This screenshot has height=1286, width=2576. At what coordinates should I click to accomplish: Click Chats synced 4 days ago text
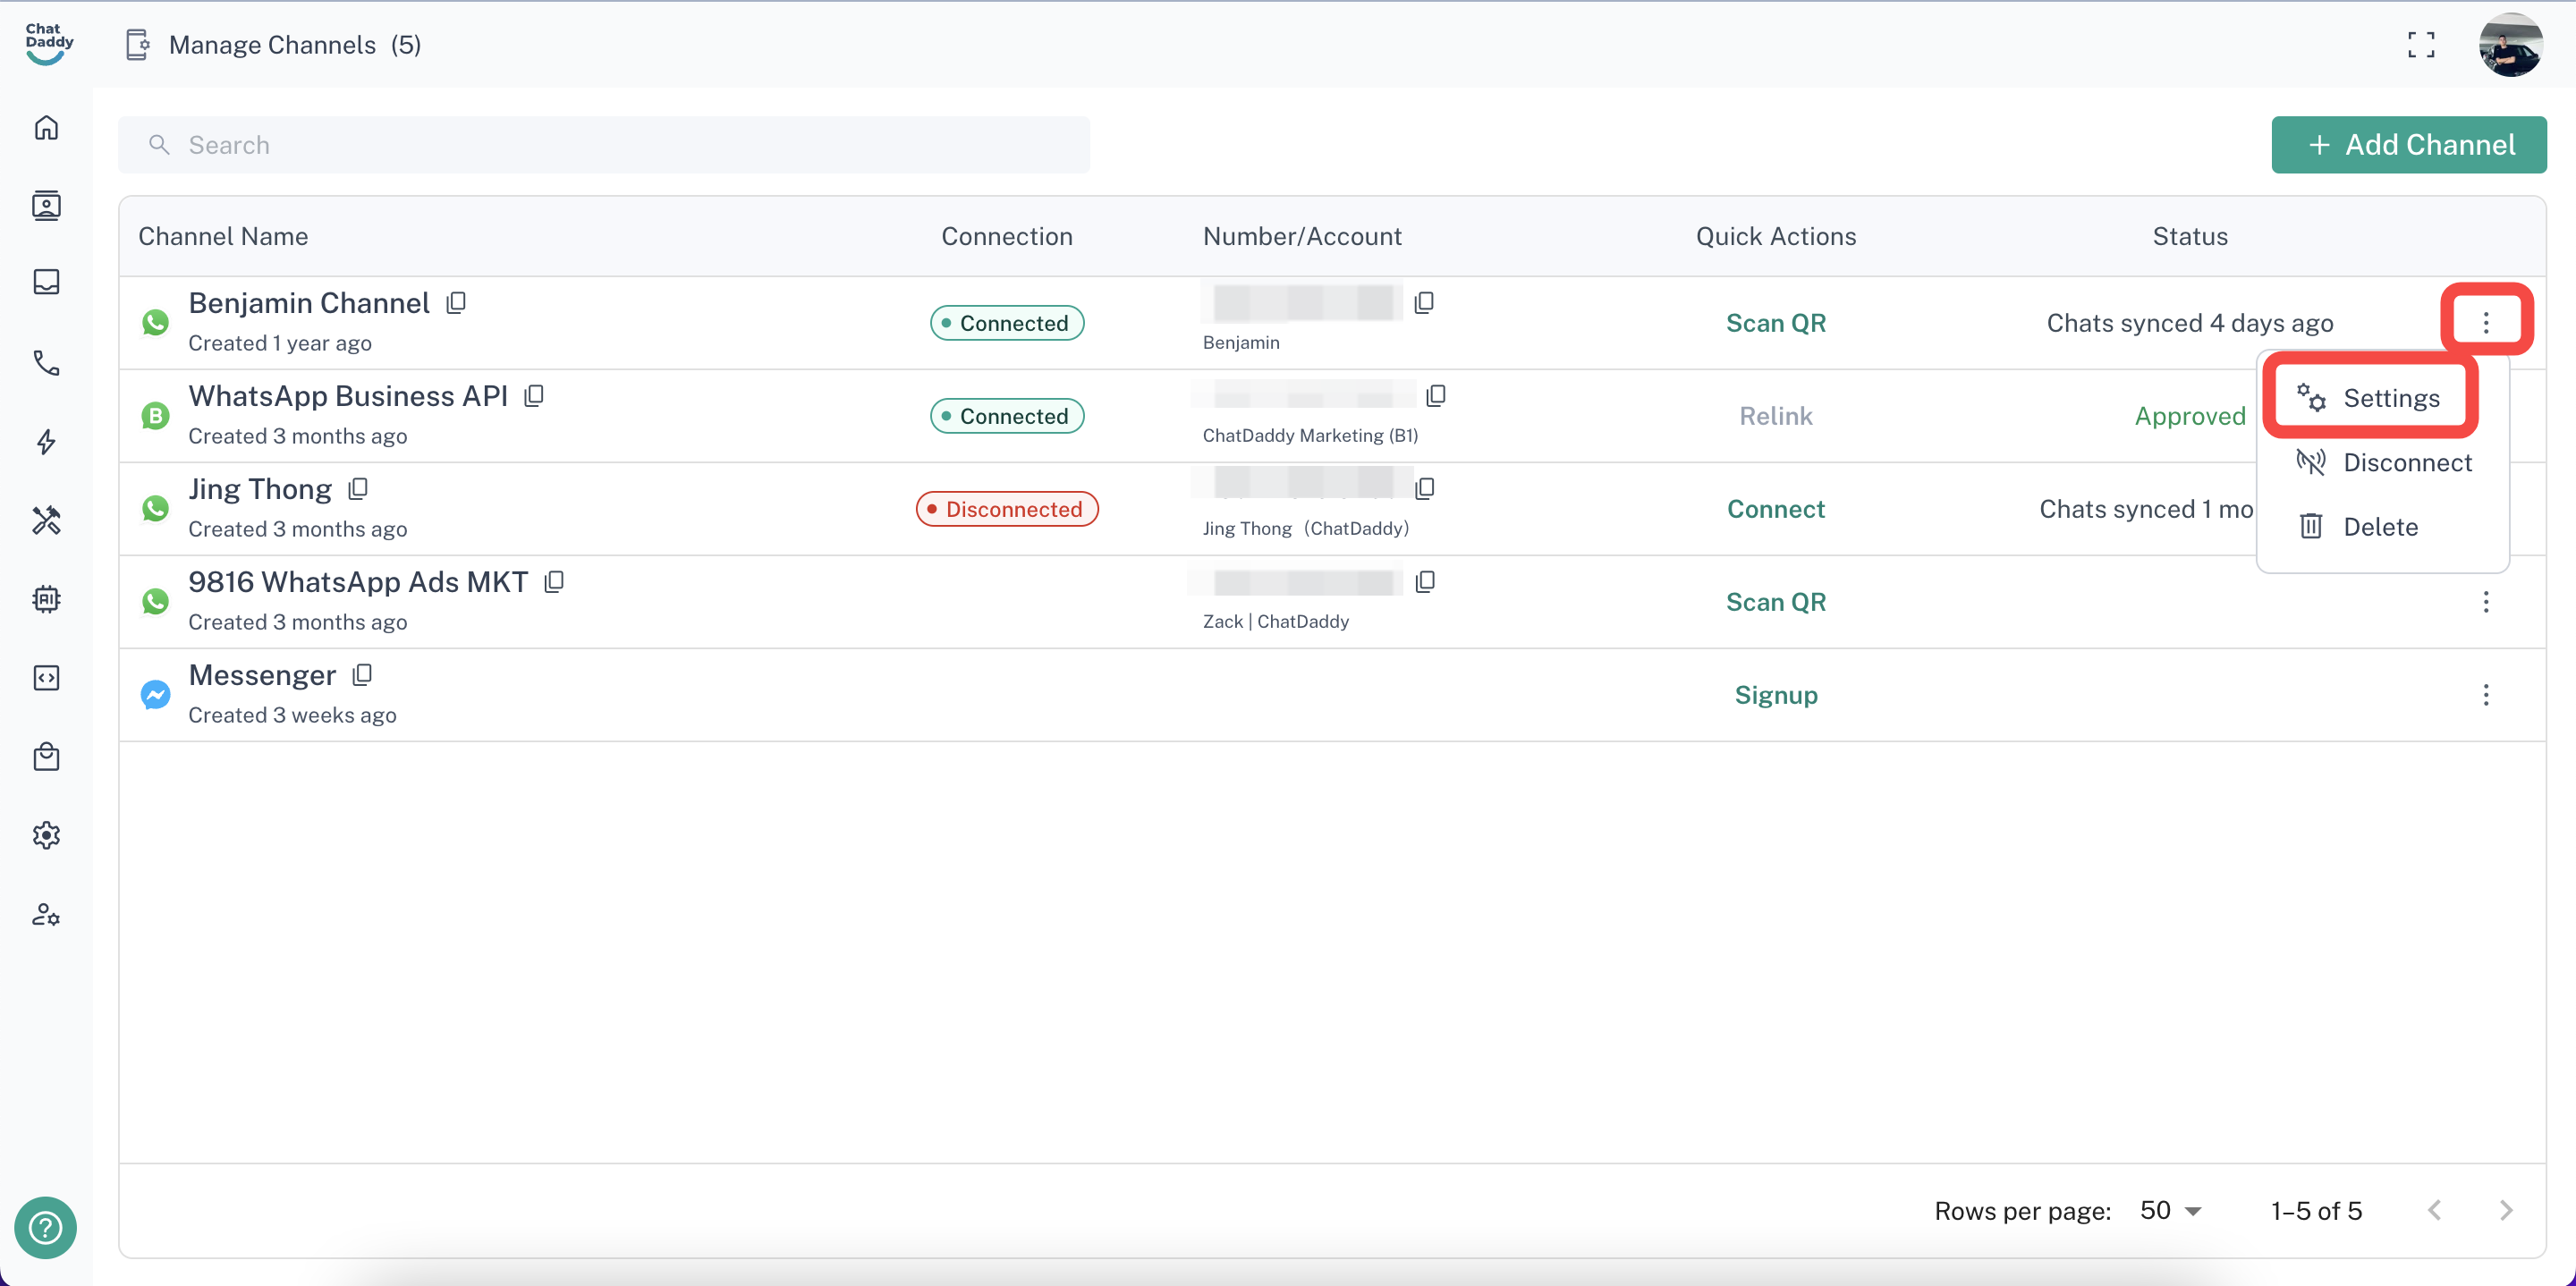pos(2190,322)
